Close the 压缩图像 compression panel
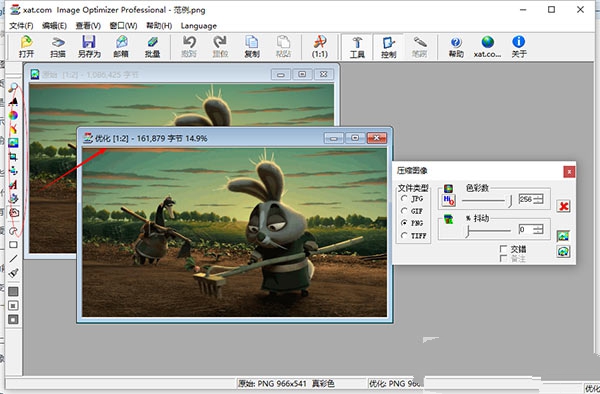Image resolution: width=600 pixels, height=394 pixels. coord(569,172)
